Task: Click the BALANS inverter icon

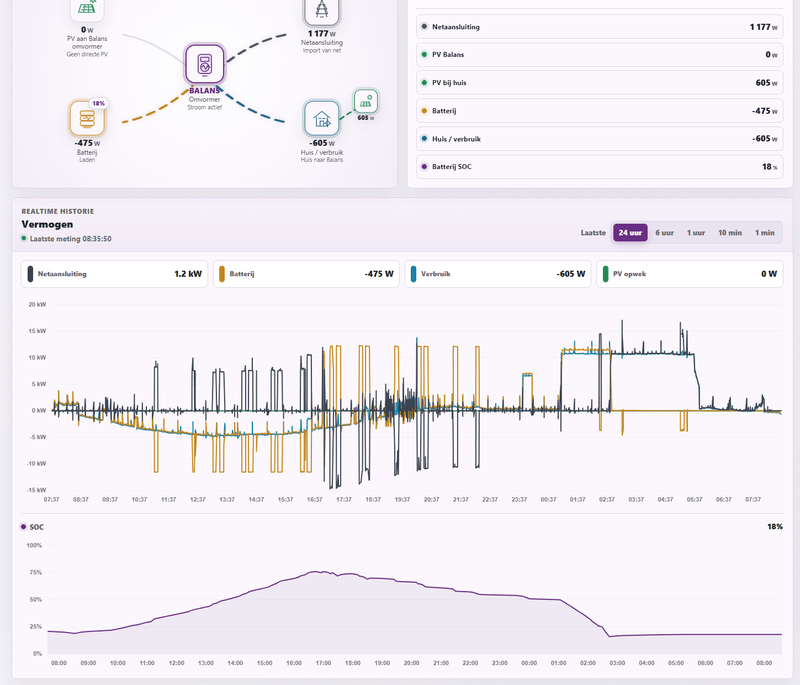Action: 205,64
